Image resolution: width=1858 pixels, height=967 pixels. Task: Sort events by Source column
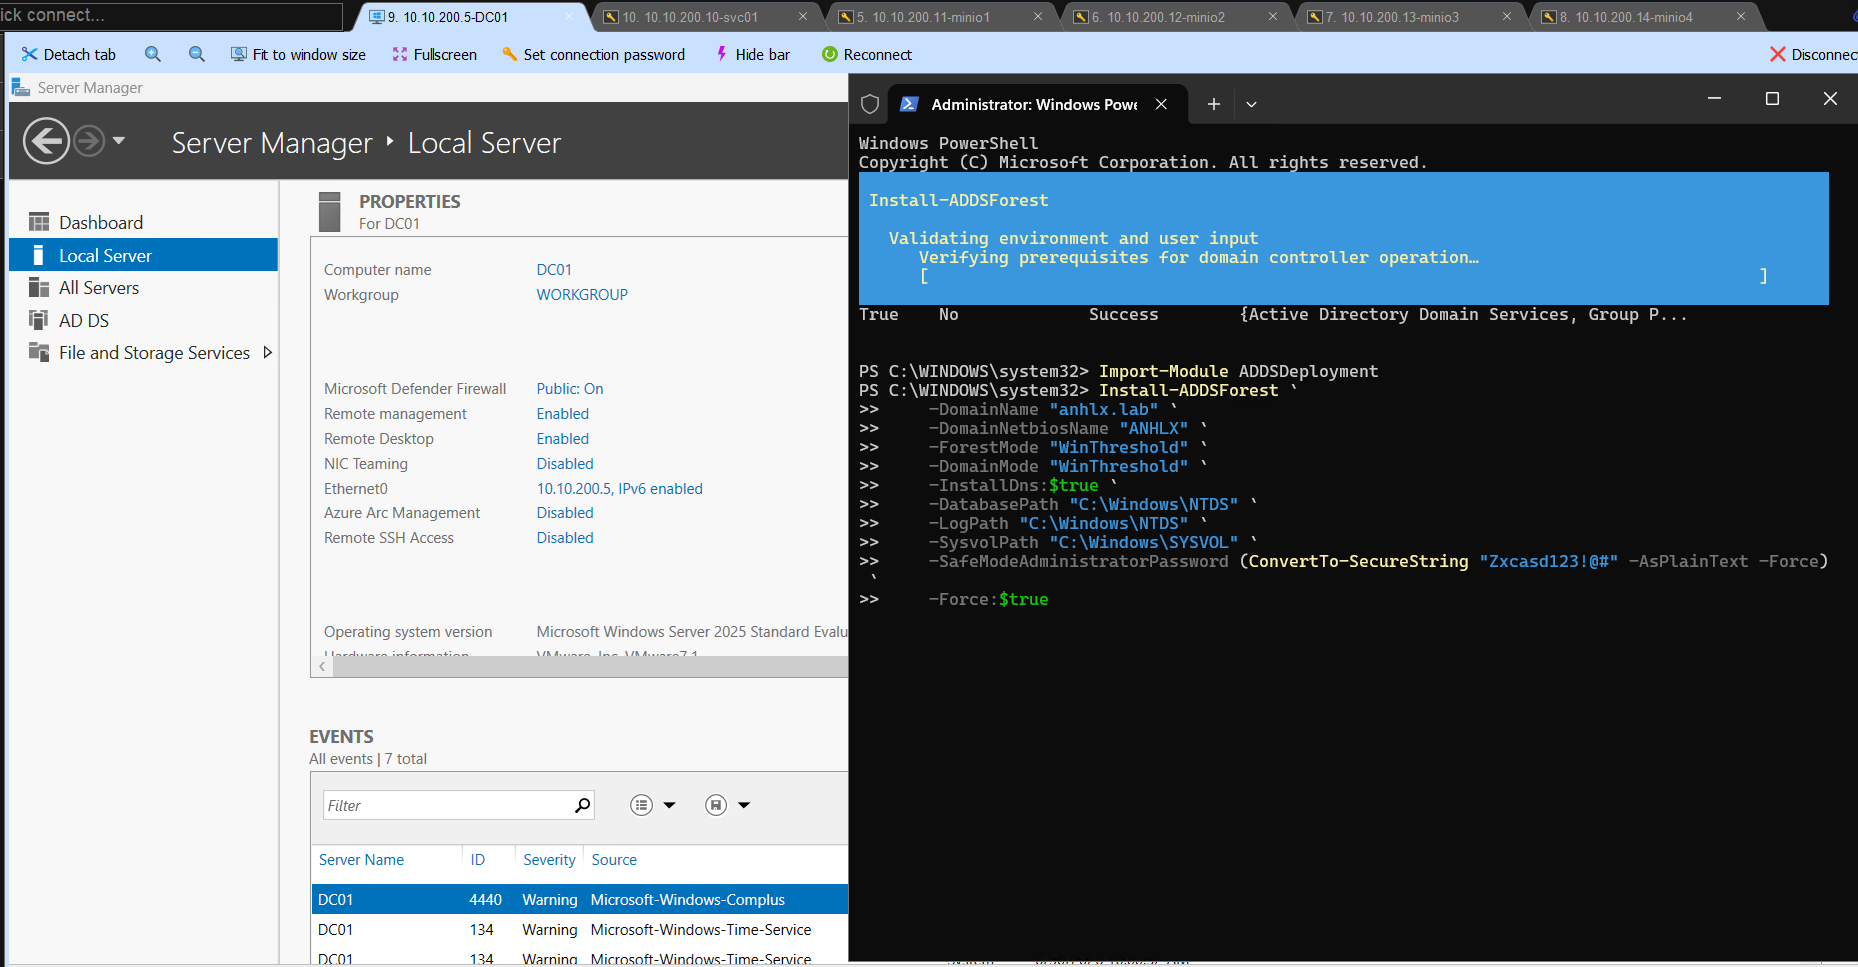tap(614, 860)
